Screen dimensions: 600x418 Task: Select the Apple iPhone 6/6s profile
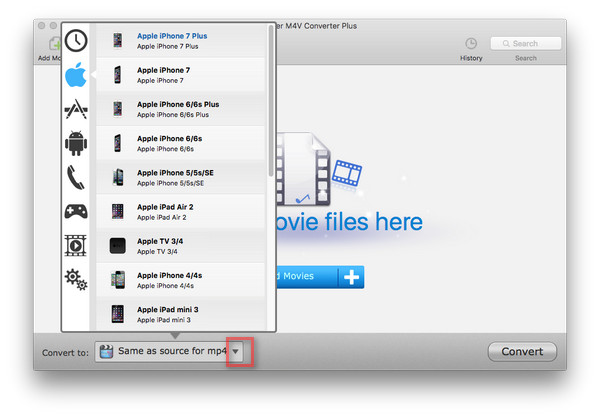(180, 143)
